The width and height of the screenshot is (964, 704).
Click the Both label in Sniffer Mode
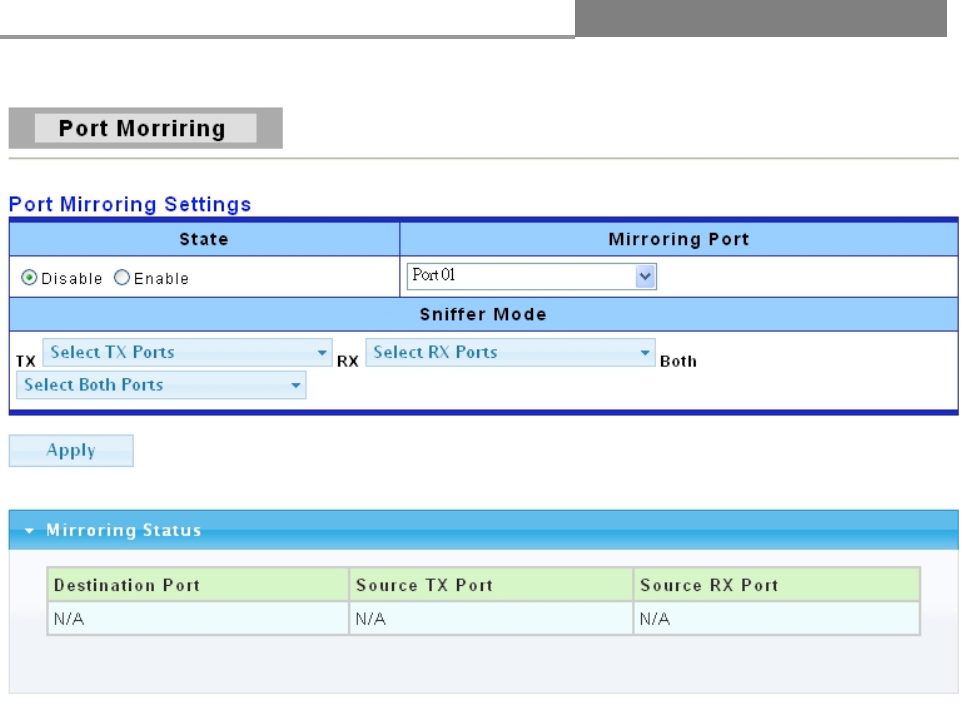[678, 362]
